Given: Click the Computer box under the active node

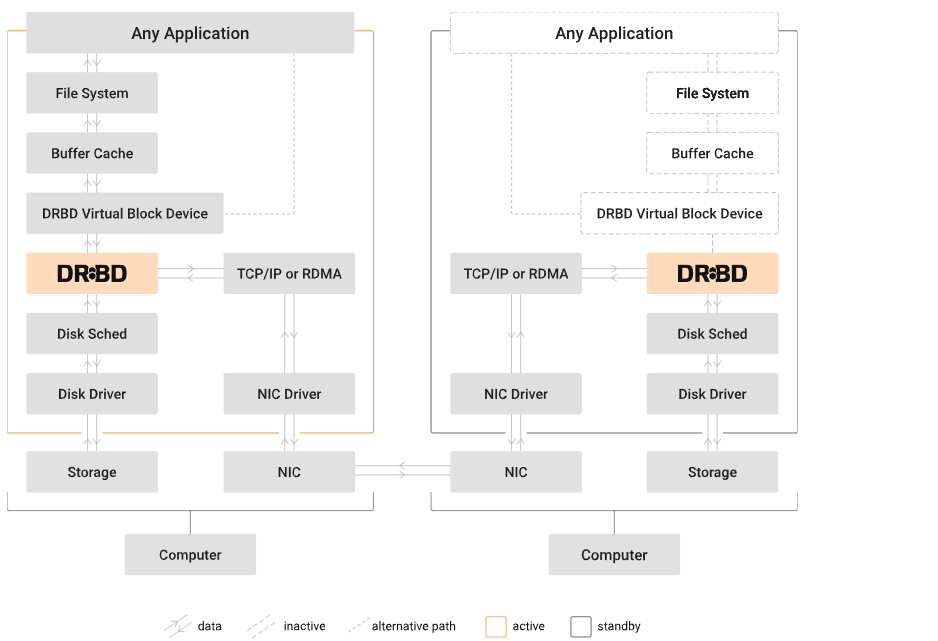Looking at the screenshot, I should [190, 554].
